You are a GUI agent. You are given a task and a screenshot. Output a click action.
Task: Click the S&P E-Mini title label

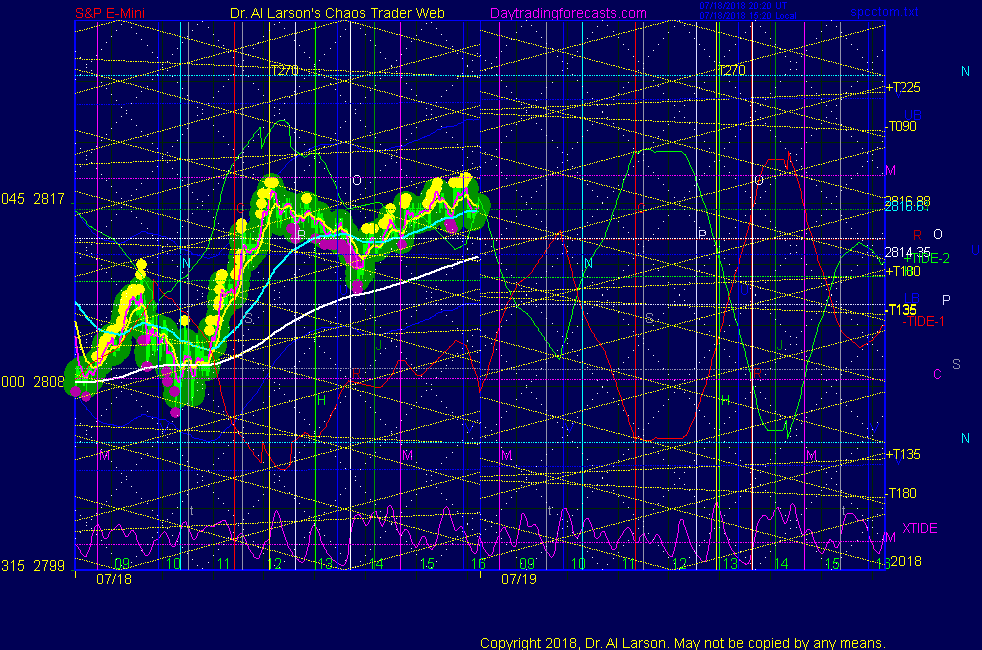click(110, 13)
